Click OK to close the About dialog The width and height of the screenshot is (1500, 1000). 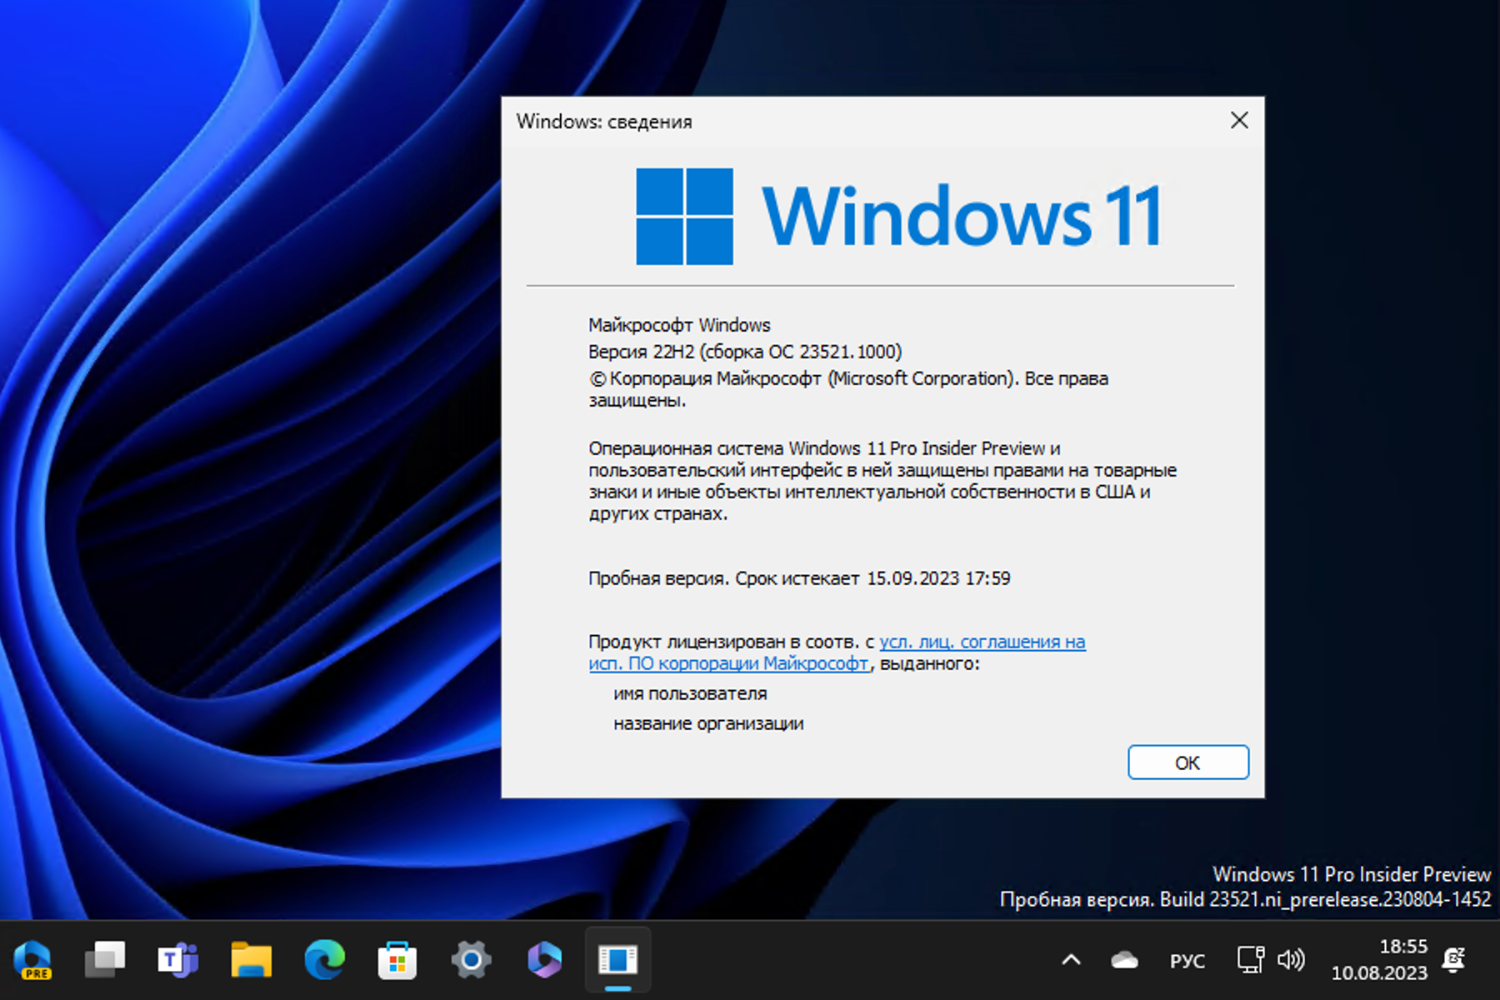pos(1188,762)
